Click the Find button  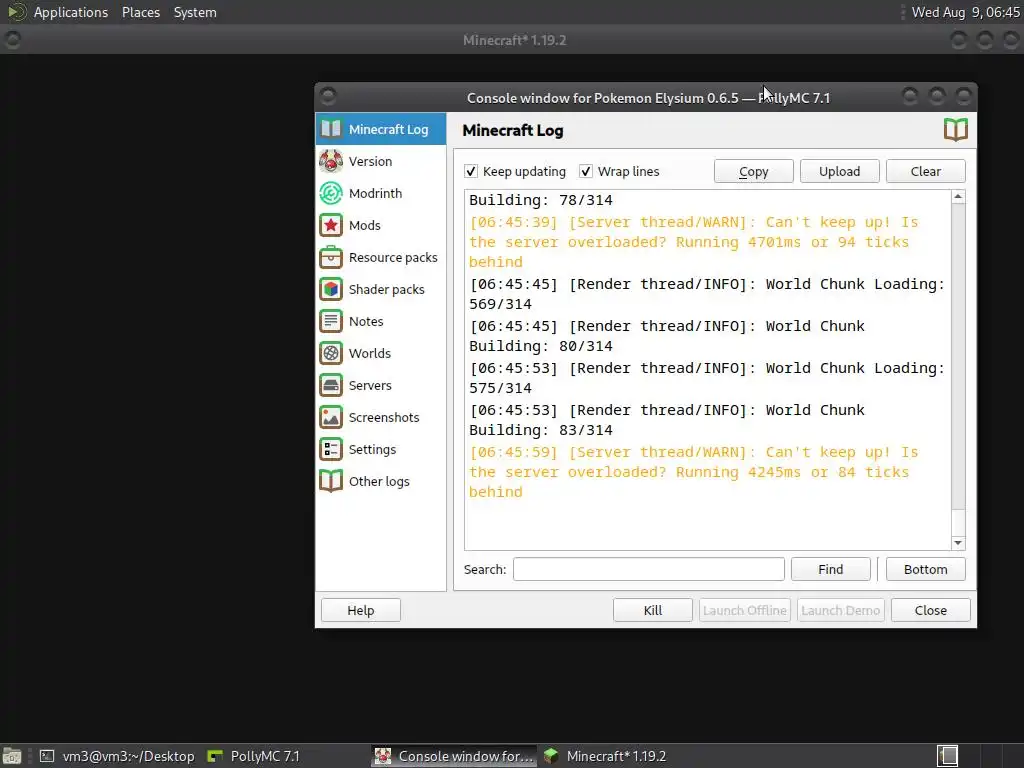coord(831,569)
